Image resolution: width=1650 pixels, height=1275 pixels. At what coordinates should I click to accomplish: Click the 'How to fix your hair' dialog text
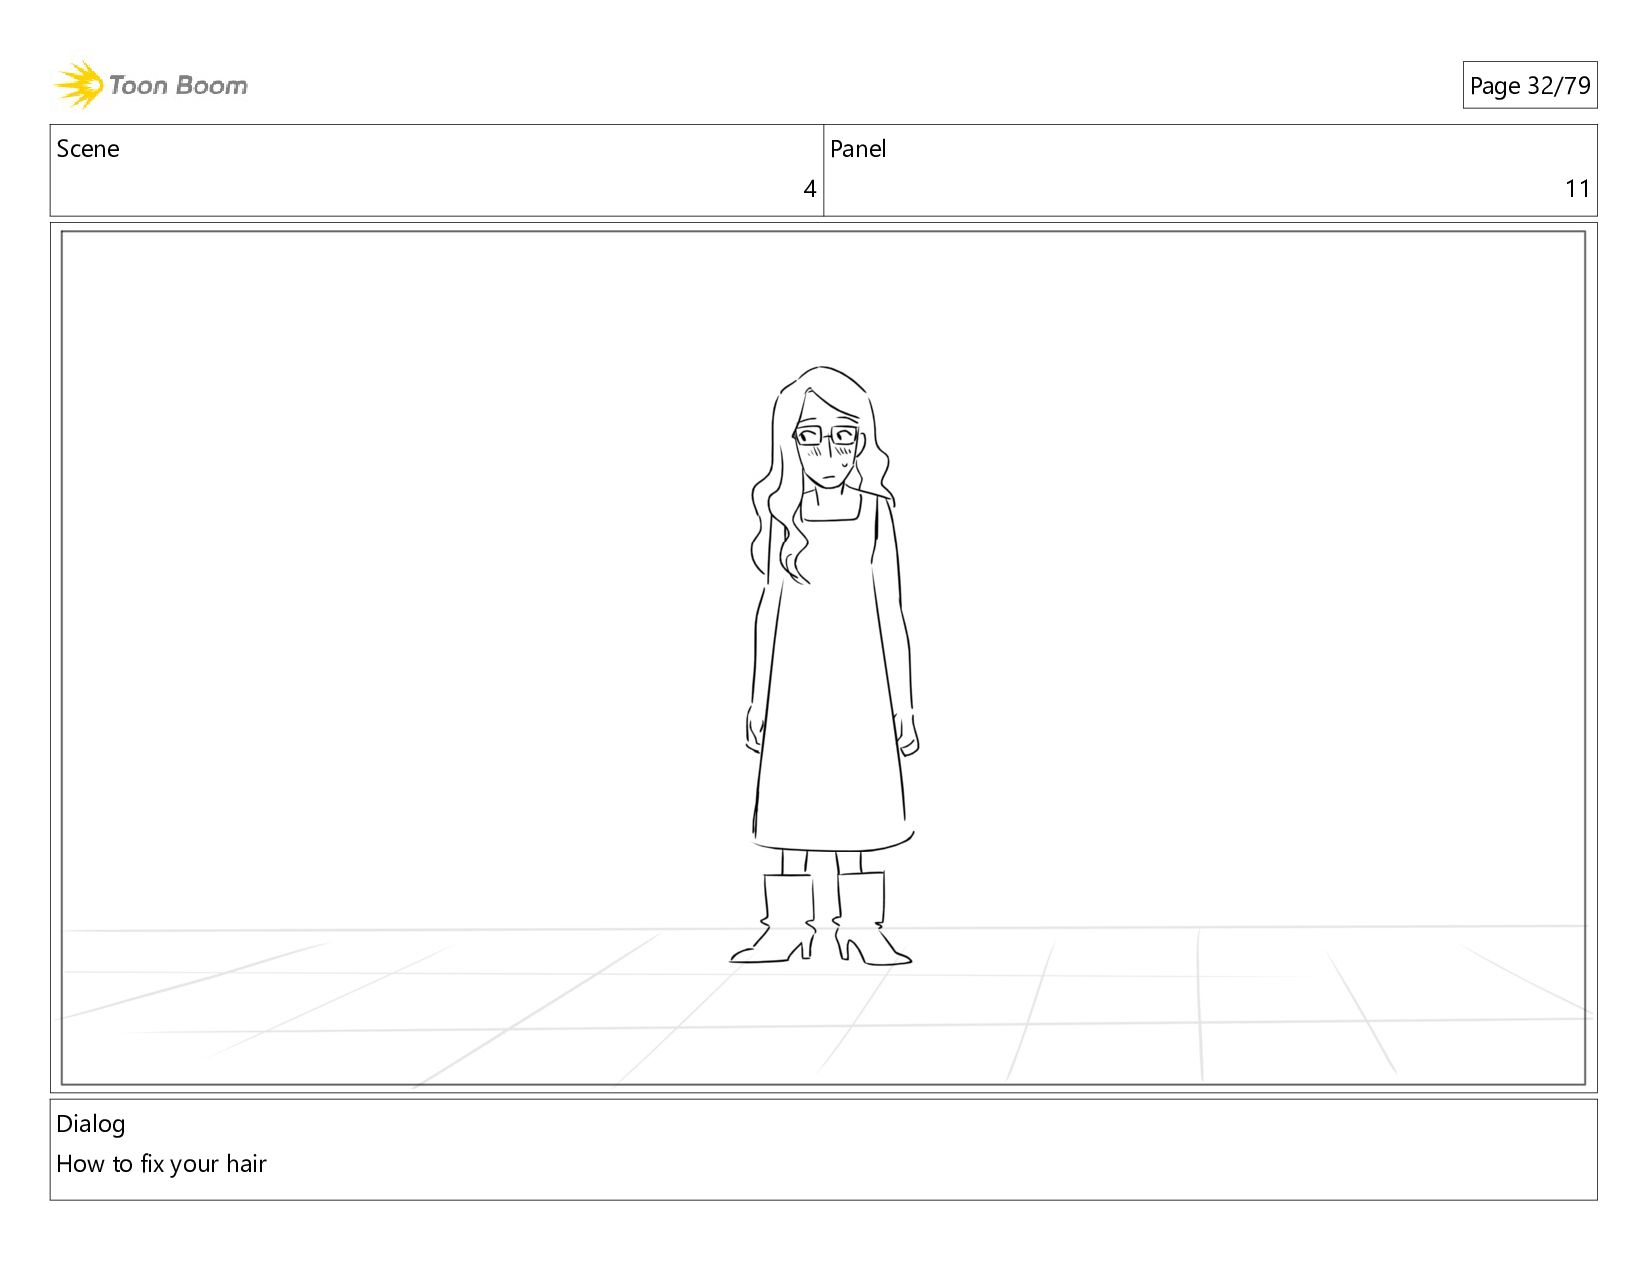tap(162, 1164)
